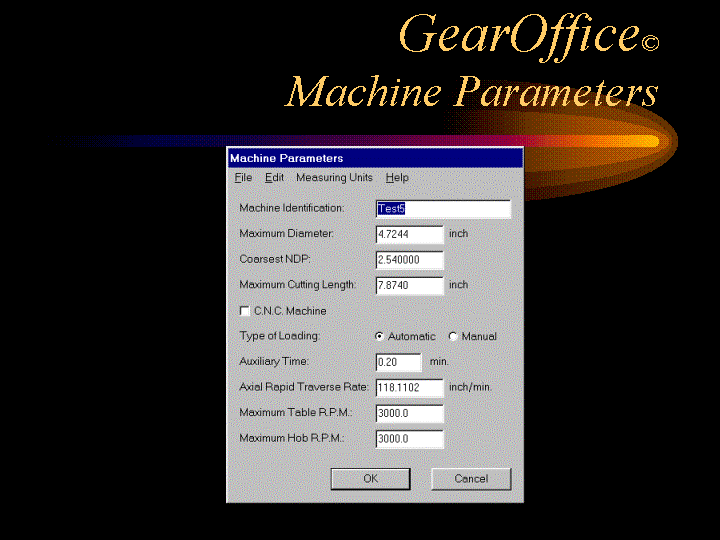Click the 'Auxiliary Time:' label
The width and height of the screenshot is (720, 540).
click(274, 361)
